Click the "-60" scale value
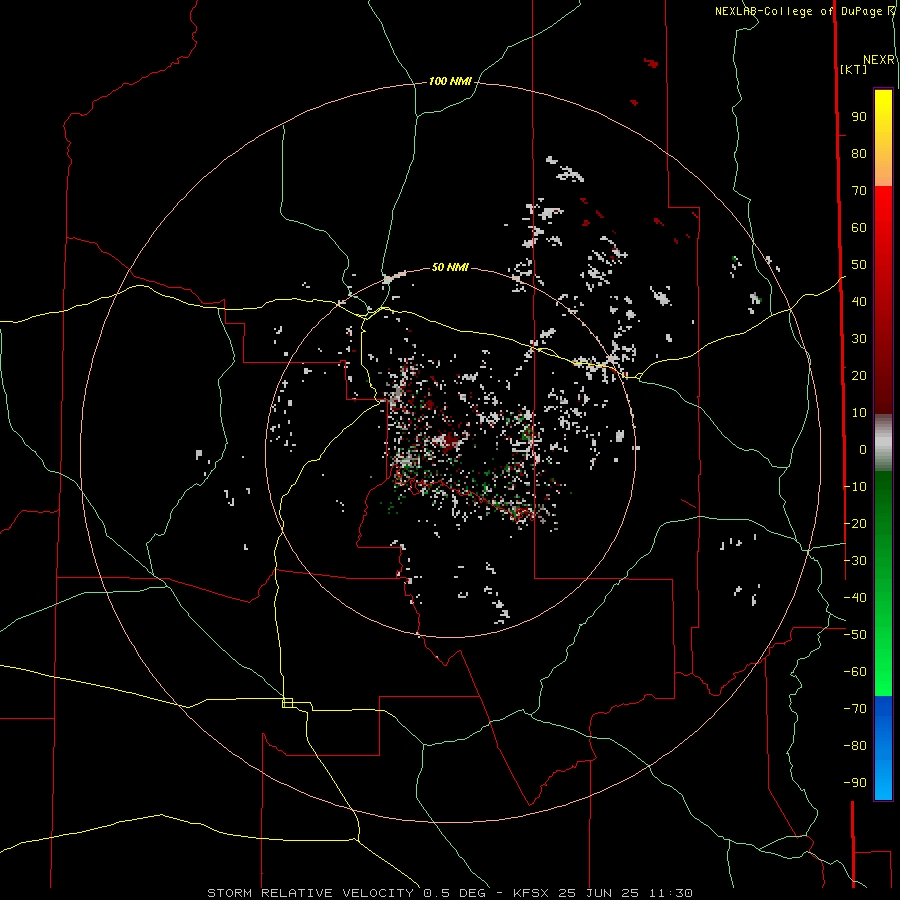Image resolution: width=900 pixels, height=900 pixels. [855, 672]
